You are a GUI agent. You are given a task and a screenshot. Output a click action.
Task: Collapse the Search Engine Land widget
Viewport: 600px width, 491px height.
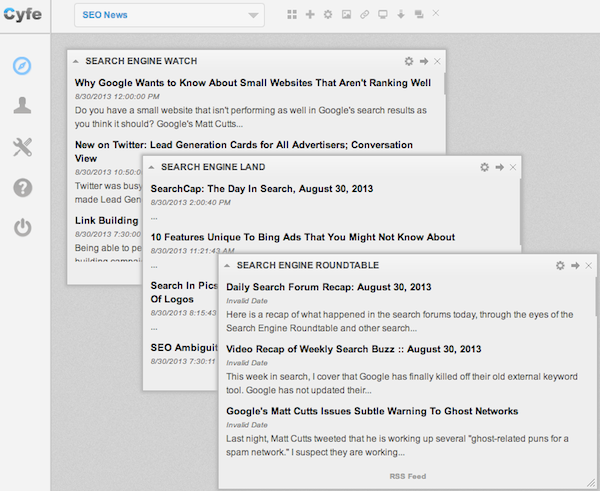click(x=152, y=167)
